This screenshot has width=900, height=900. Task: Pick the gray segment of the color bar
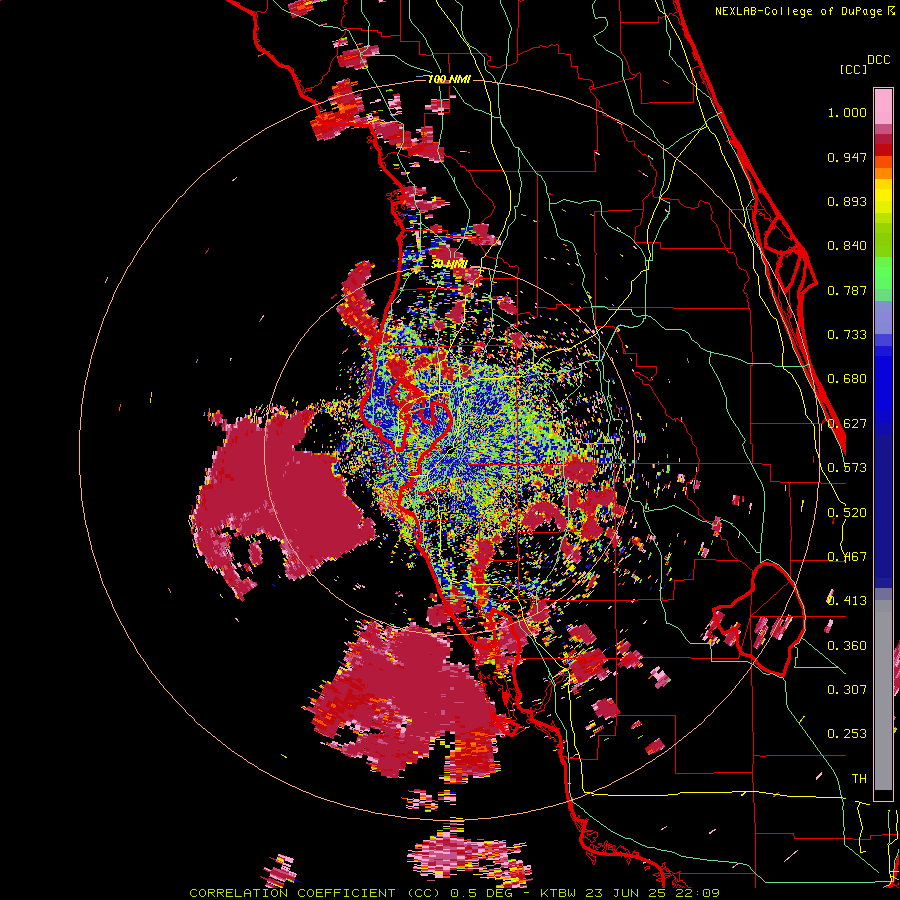tap(883, 695)
